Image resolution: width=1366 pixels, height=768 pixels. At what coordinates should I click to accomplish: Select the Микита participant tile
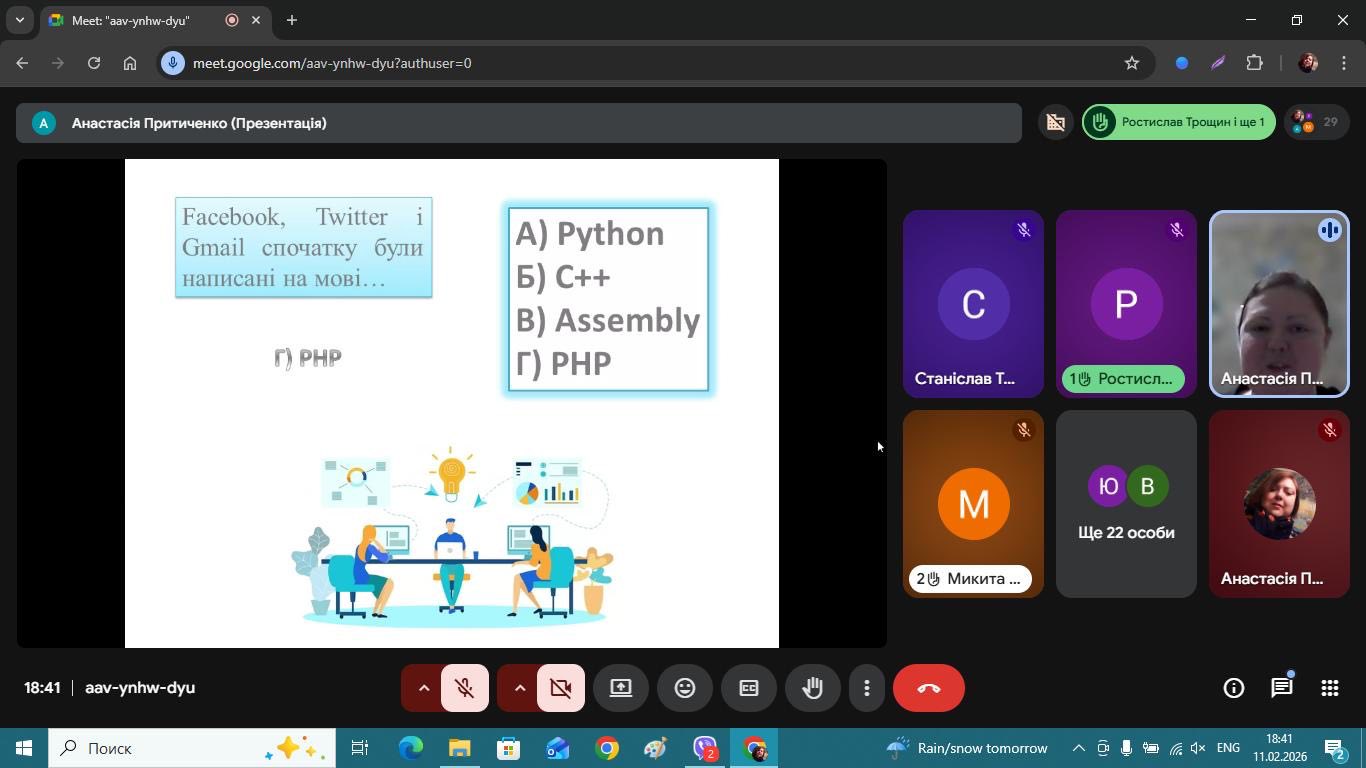pyautogui.click(x=973, y=504)
